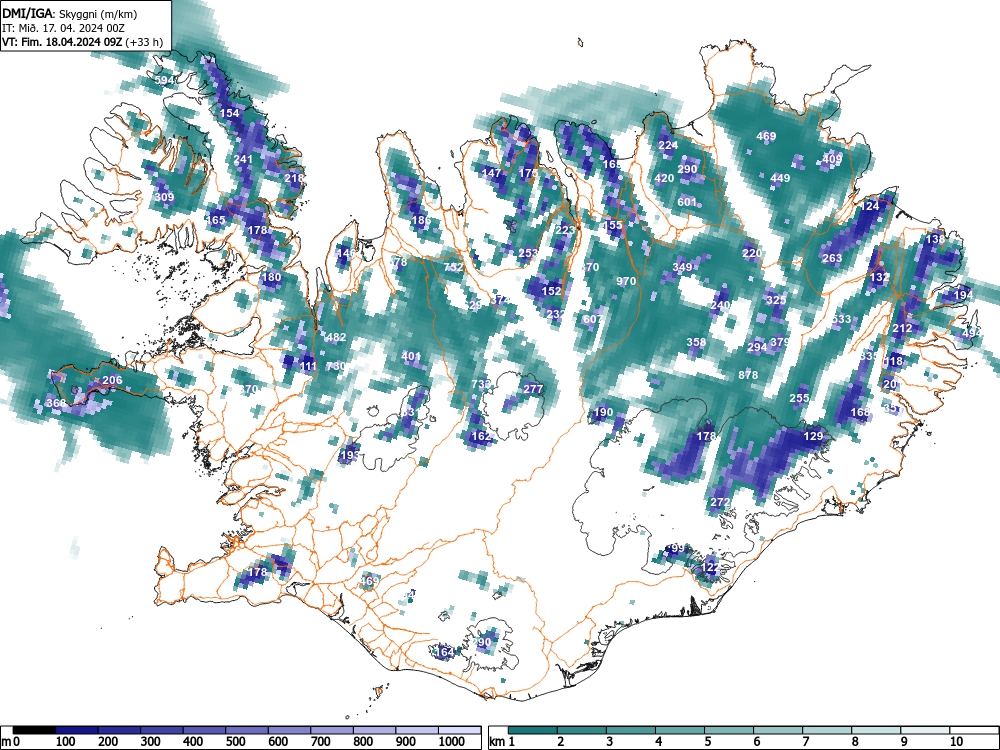
Task: Click the visibility value 124 on the map
Action: (869, 206)
